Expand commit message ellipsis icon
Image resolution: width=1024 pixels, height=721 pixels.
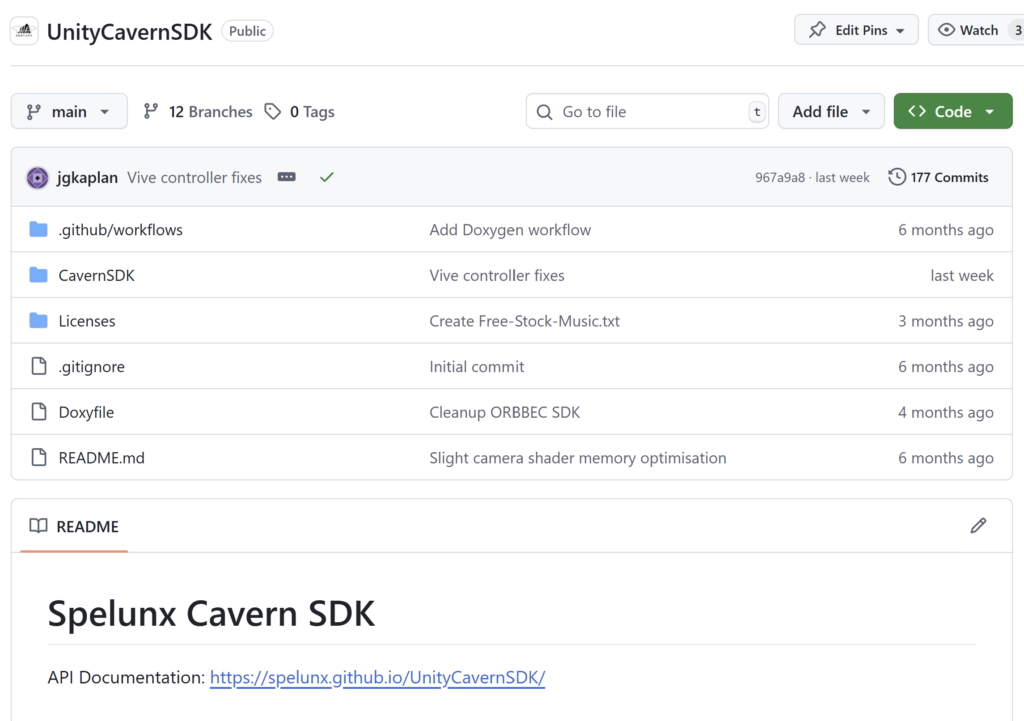tap(287, 177)
